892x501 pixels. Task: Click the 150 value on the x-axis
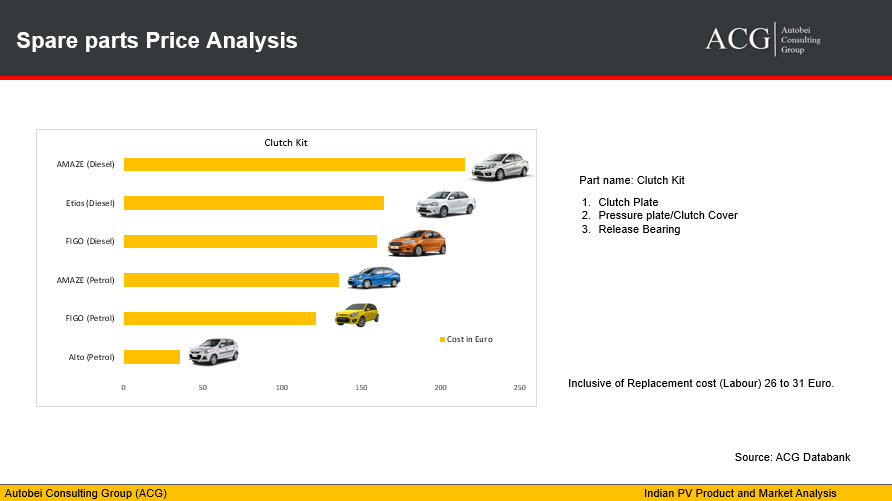click(361, 388)
